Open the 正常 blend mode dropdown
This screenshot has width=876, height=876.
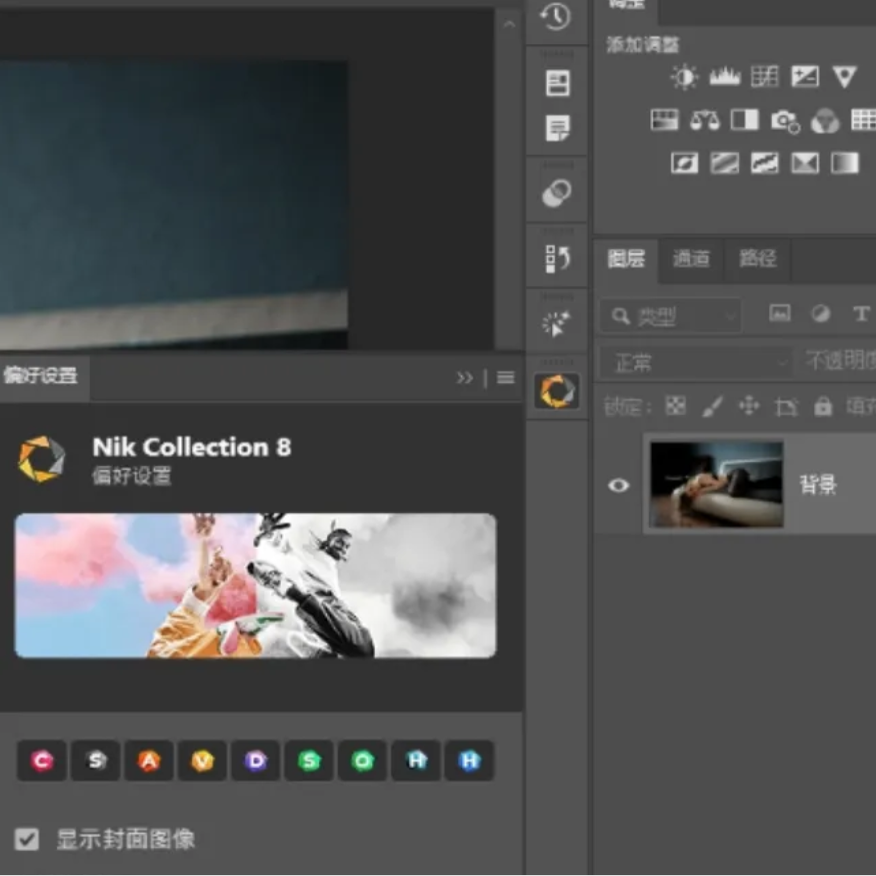point(696,363)
